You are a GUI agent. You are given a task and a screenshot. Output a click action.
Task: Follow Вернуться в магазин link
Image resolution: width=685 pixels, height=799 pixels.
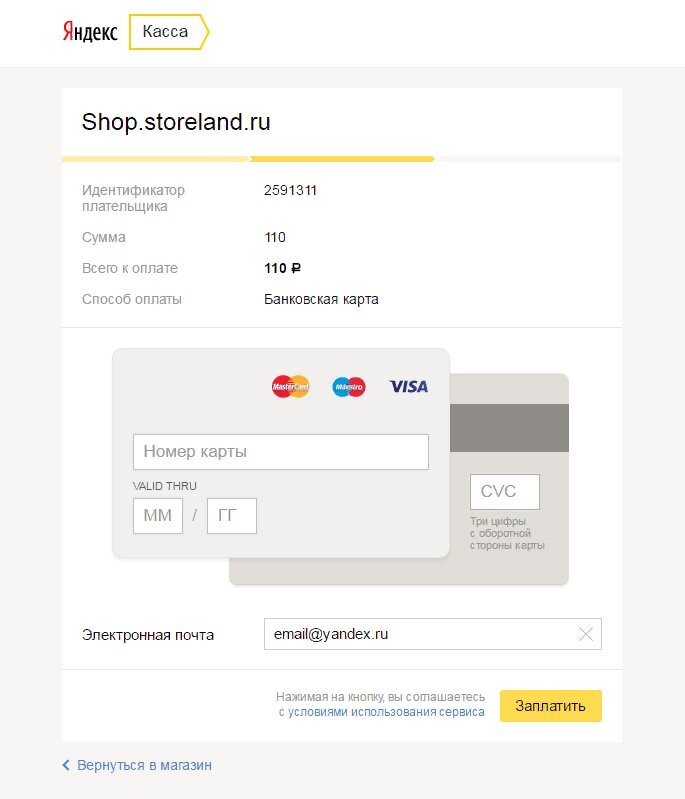coord(144,765)
